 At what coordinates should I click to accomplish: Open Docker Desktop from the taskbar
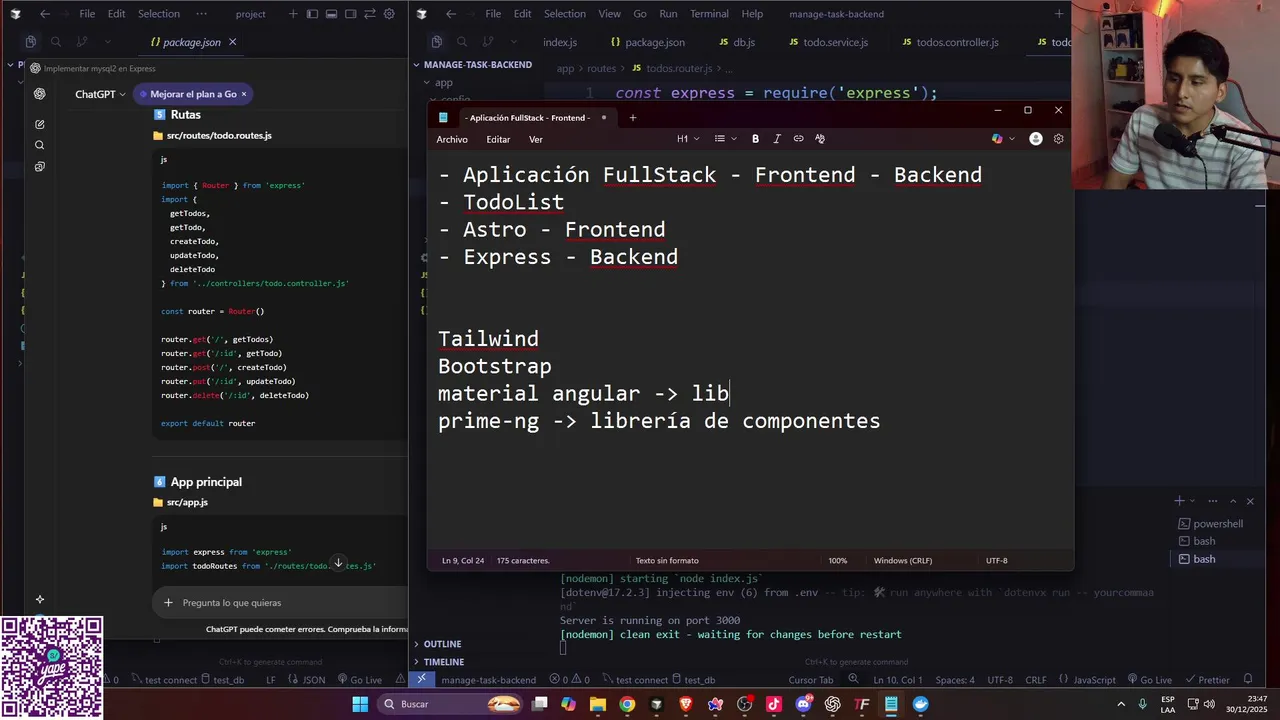pyautogui.click(x=920, y=704)
